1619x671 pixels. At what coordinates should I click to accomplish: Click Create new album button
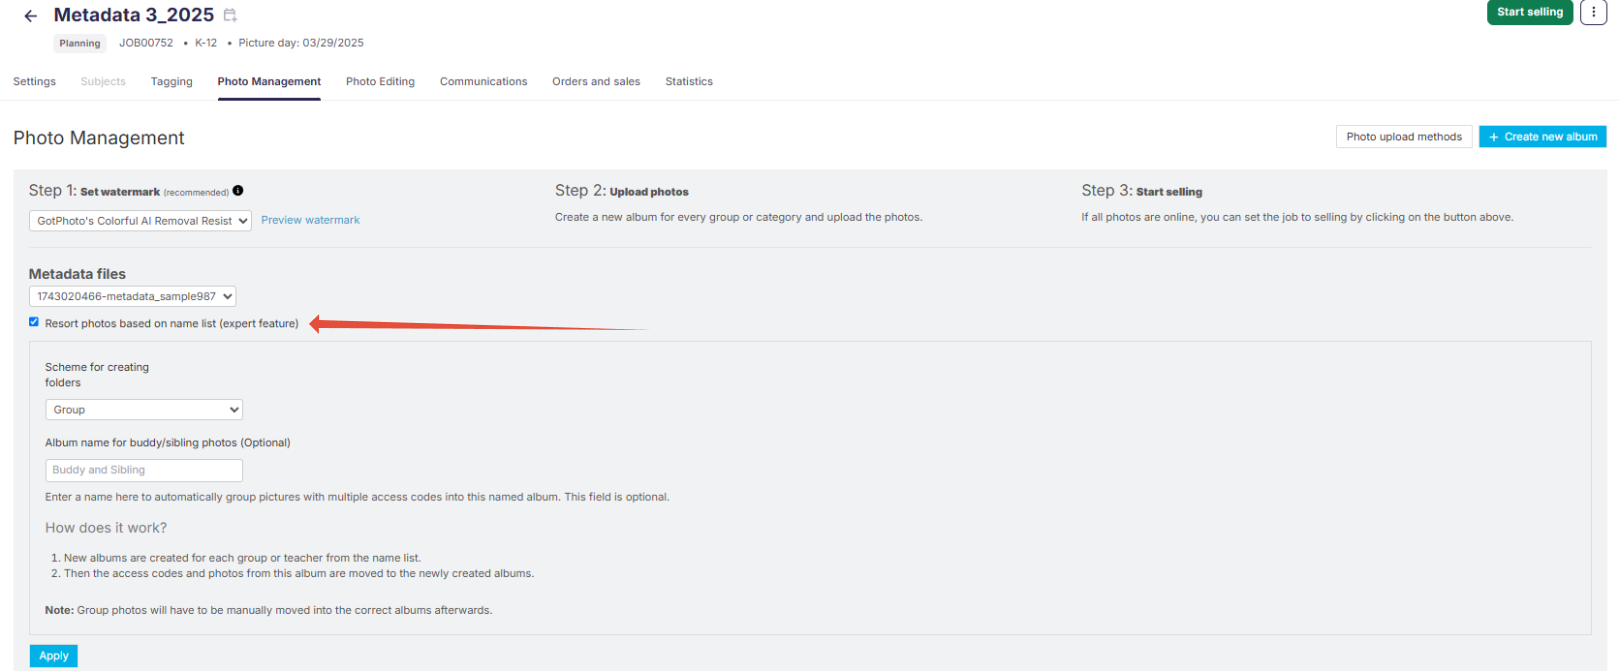(x=1542, y=137)
